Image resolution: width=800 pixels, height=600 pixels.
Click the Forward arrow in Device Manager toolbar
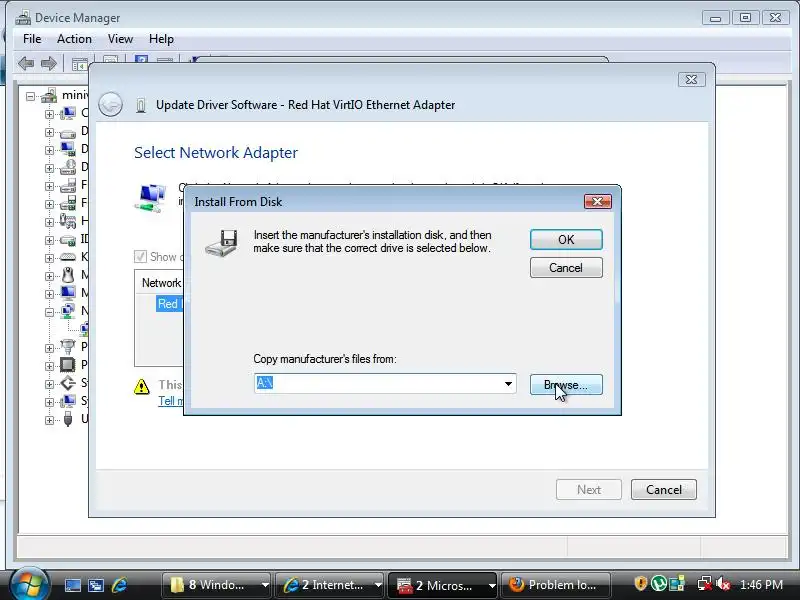[x=48, y=64]
